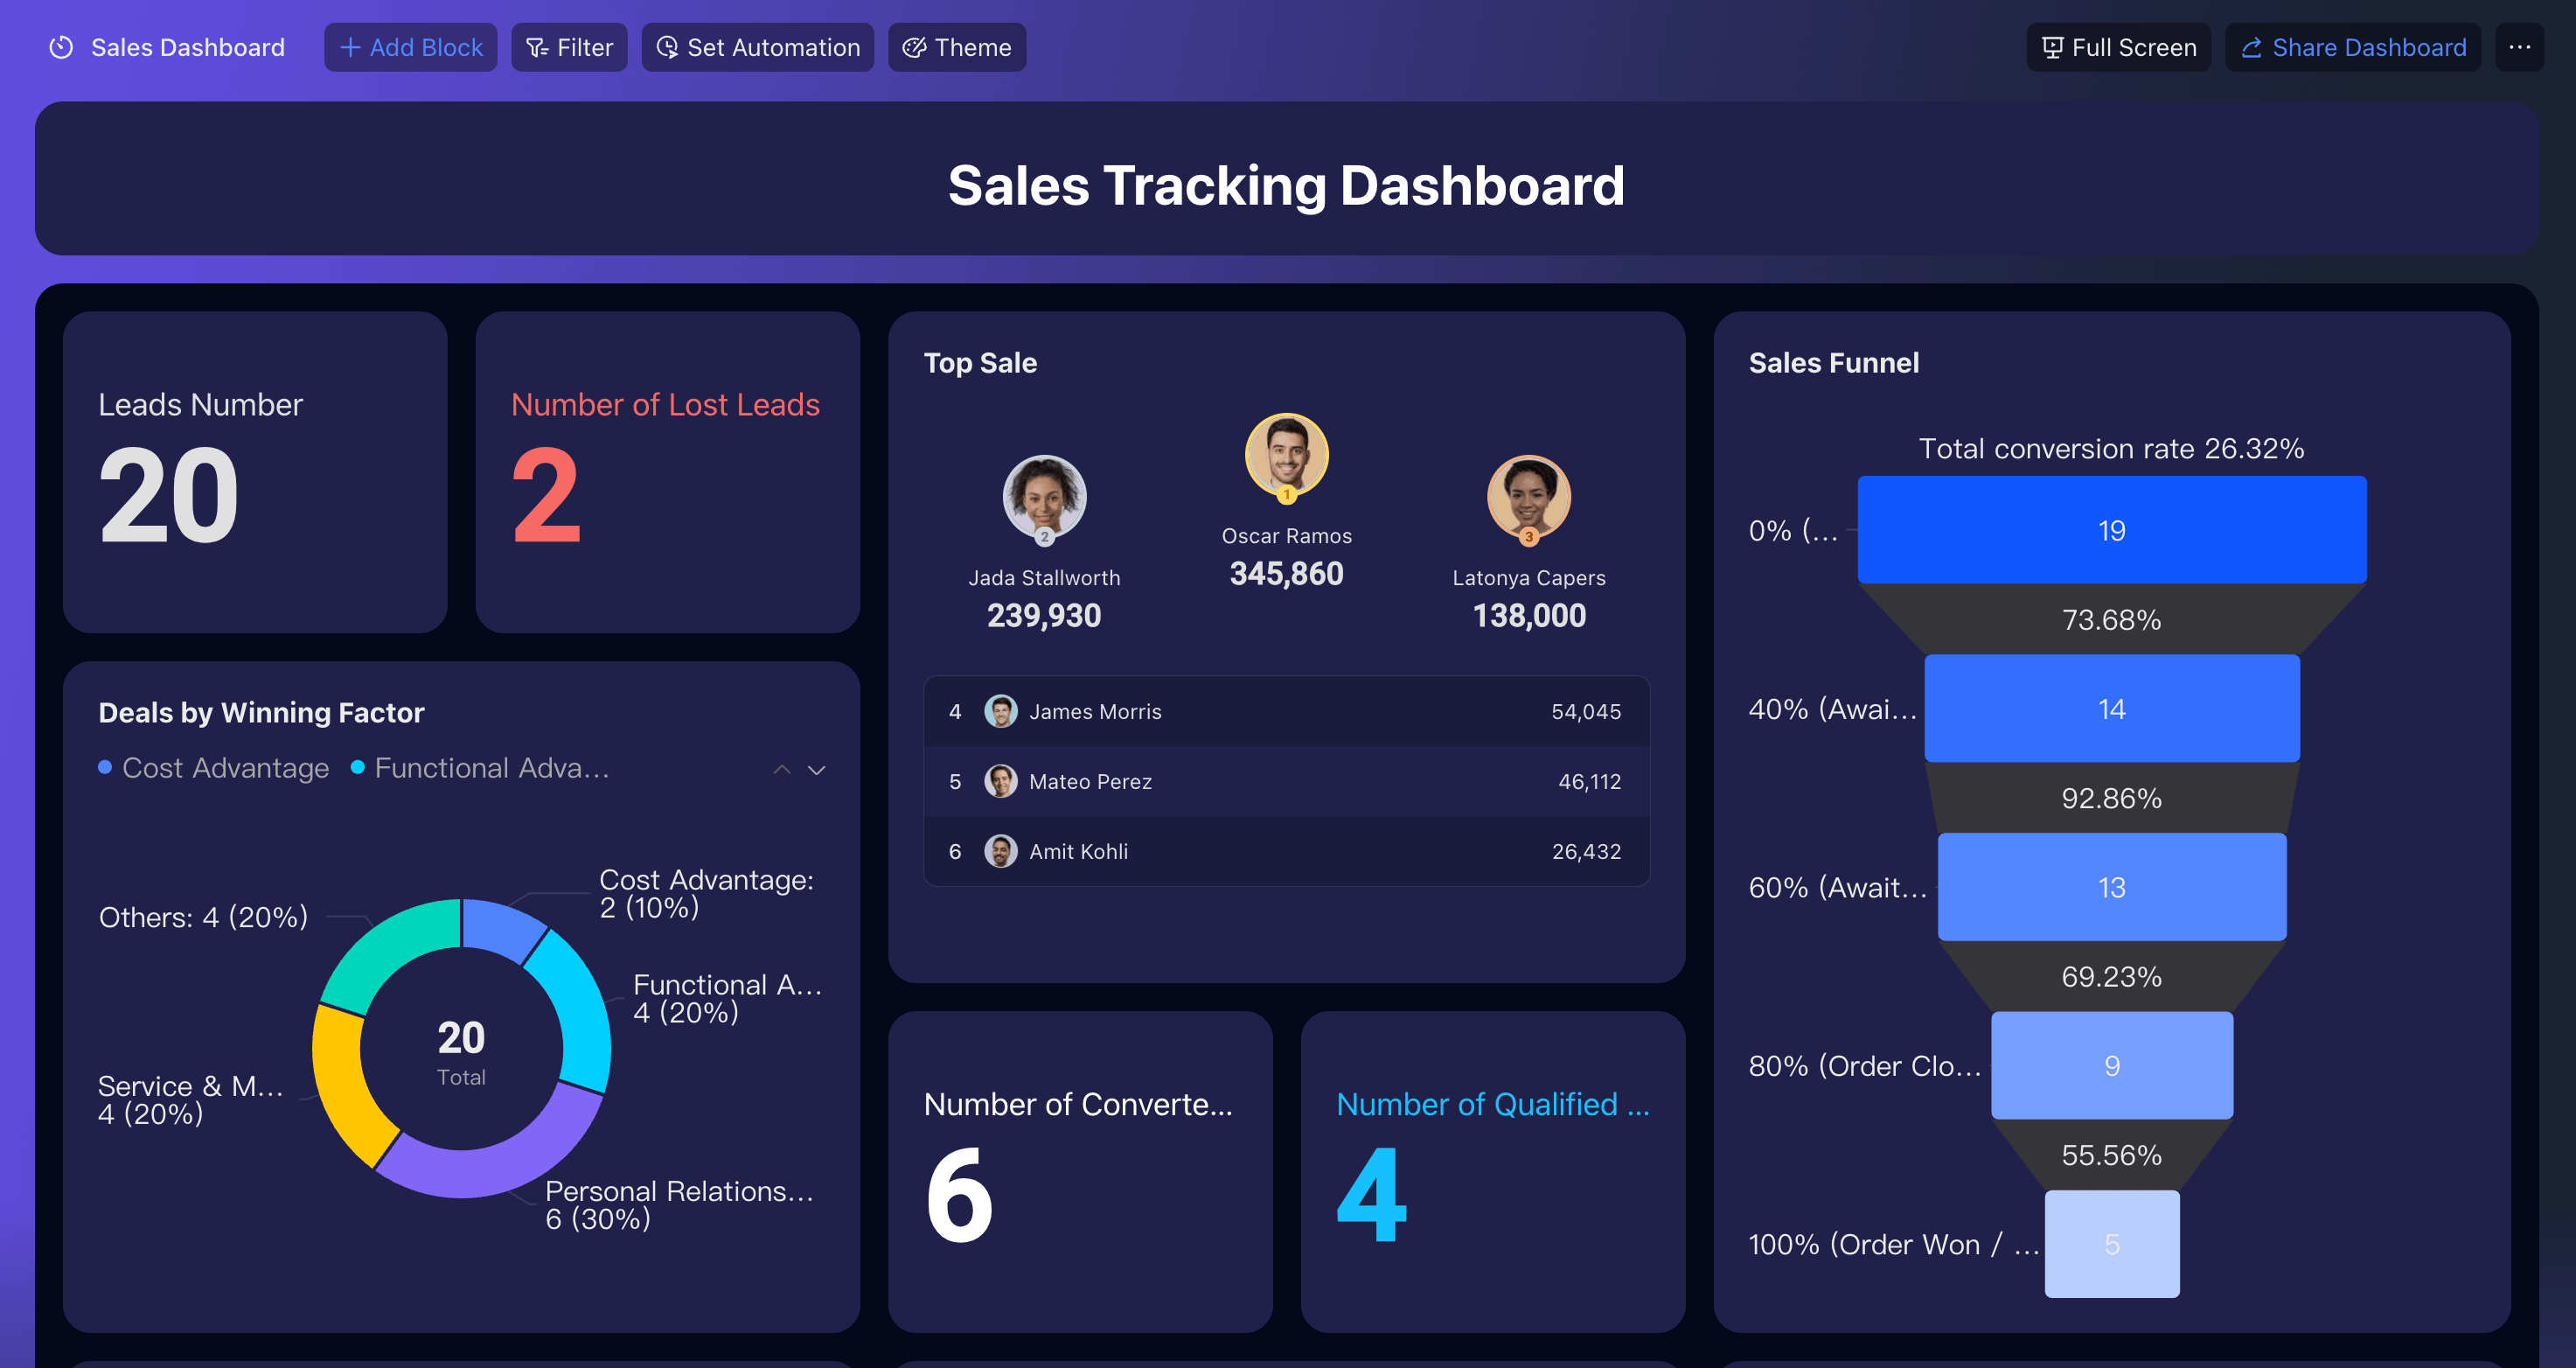Select Latonya Capers's avatar

click(x=1528, y=497)
